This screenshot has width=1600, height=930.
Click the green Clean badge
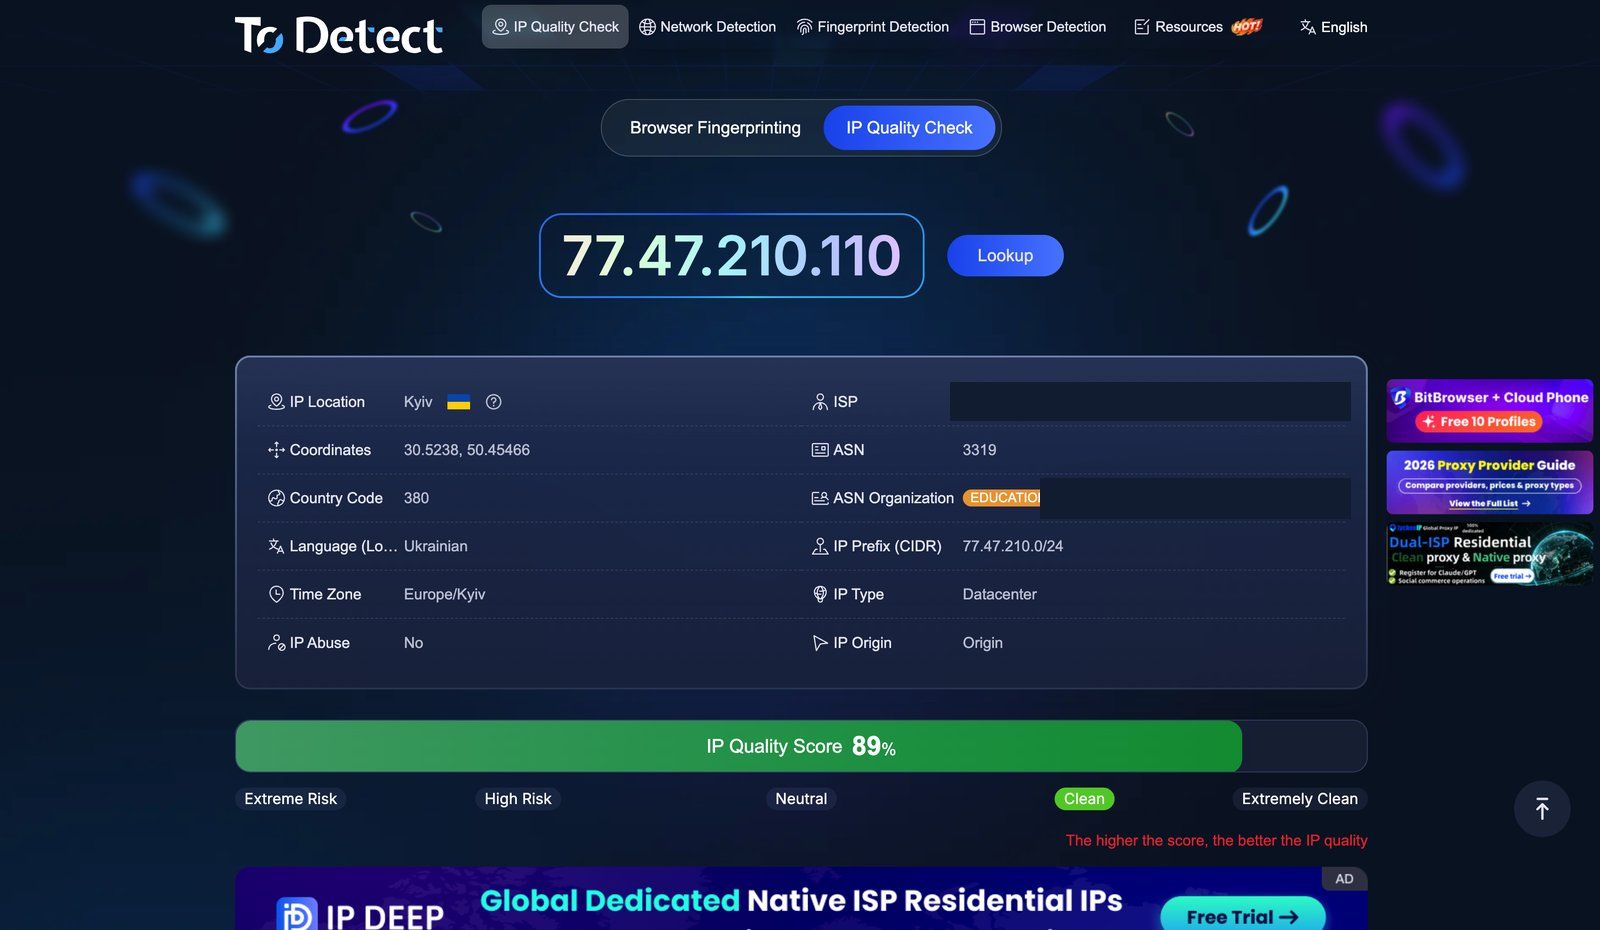pos(1084,799)
